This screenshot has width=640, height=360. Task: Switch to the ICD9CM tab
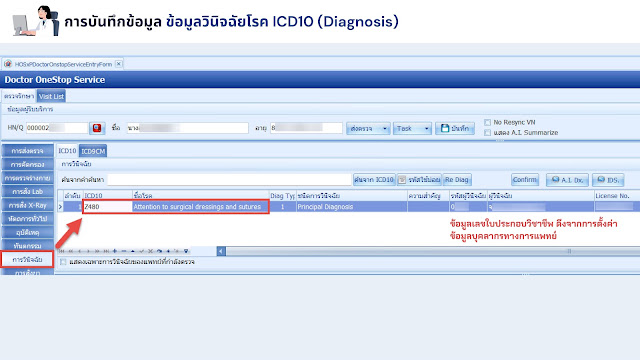pos(93,151)
